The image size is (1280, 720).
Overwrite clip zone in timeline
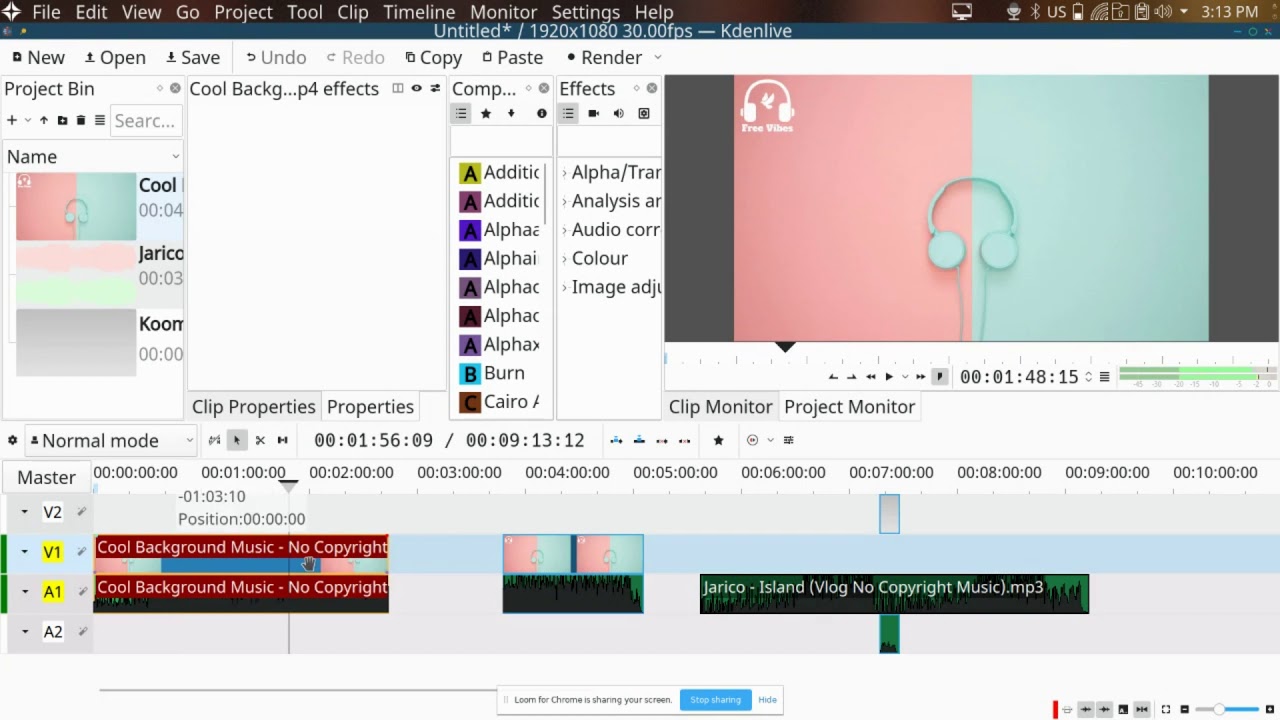[x=639, y=440]
